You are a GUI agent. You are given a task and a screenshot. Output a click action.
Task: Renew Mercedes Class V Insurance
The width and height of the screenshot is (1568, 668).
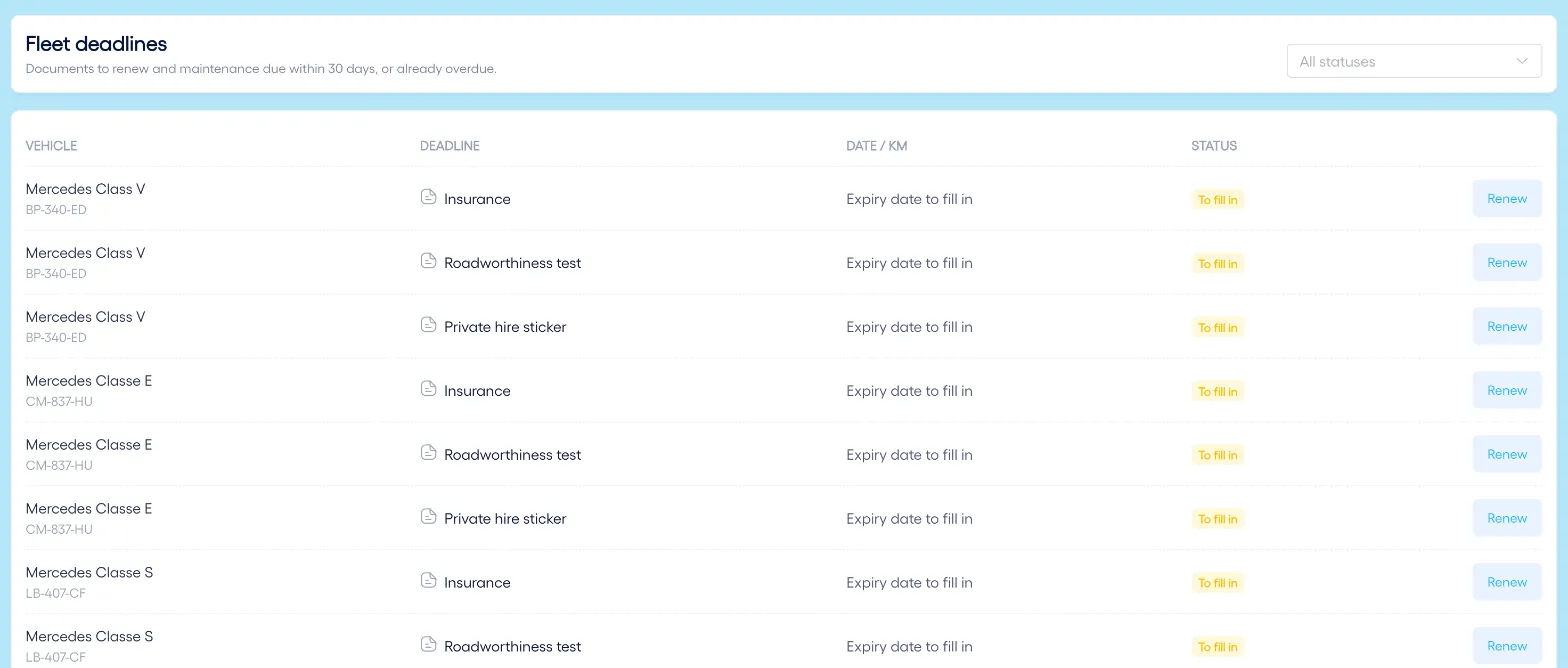point(1507,198)
